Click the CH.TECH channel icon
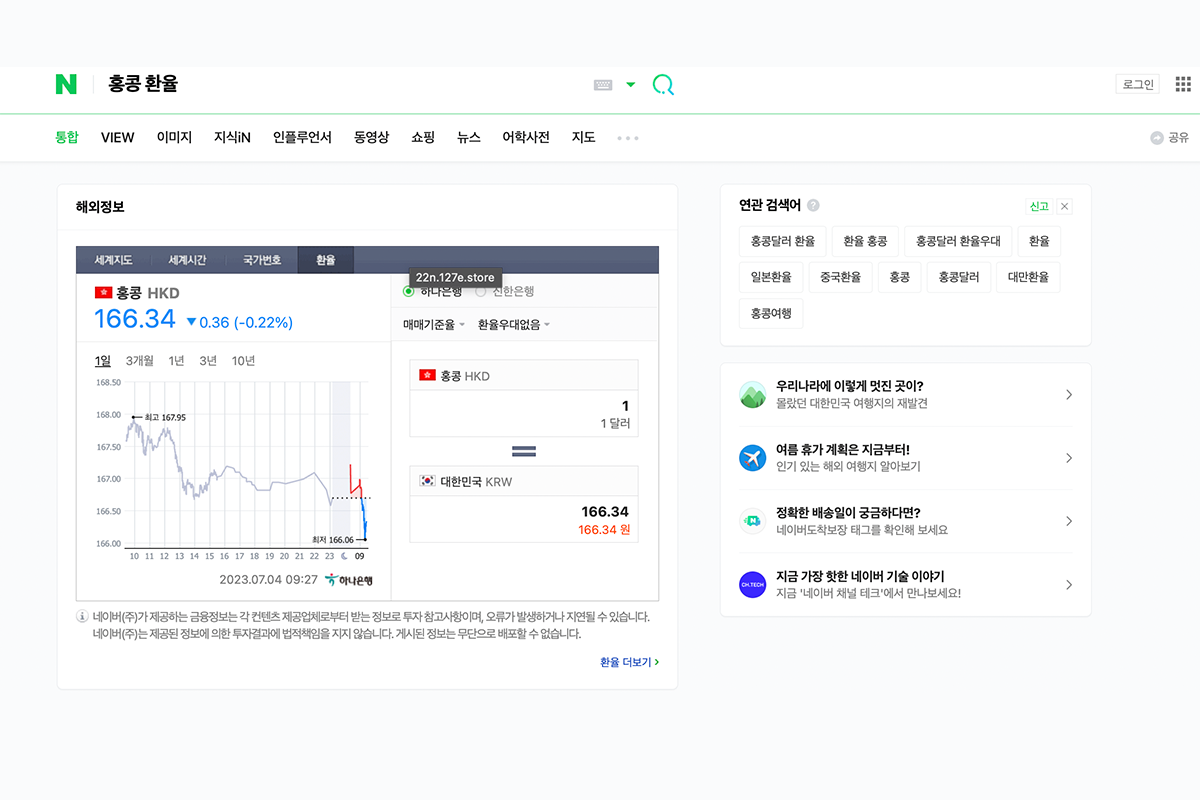 pos(752,585)
